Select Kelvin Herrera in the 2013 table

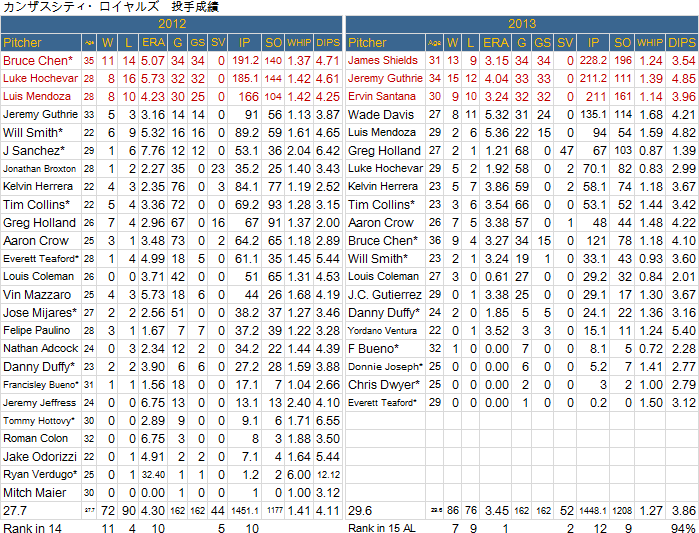[383, 186]
